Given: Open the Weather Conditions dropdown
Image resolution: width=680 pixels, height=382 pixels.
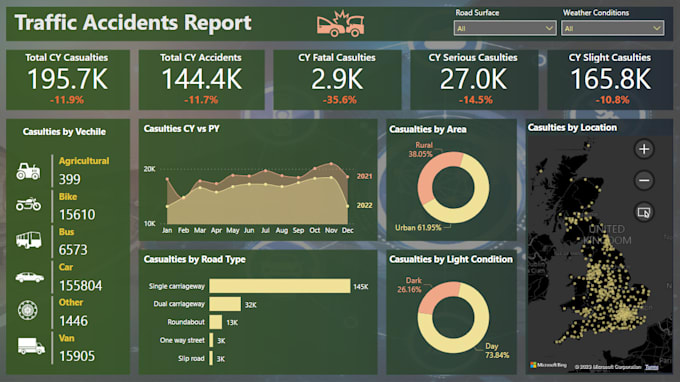Looking at the screenshot, I should [612, 28].
